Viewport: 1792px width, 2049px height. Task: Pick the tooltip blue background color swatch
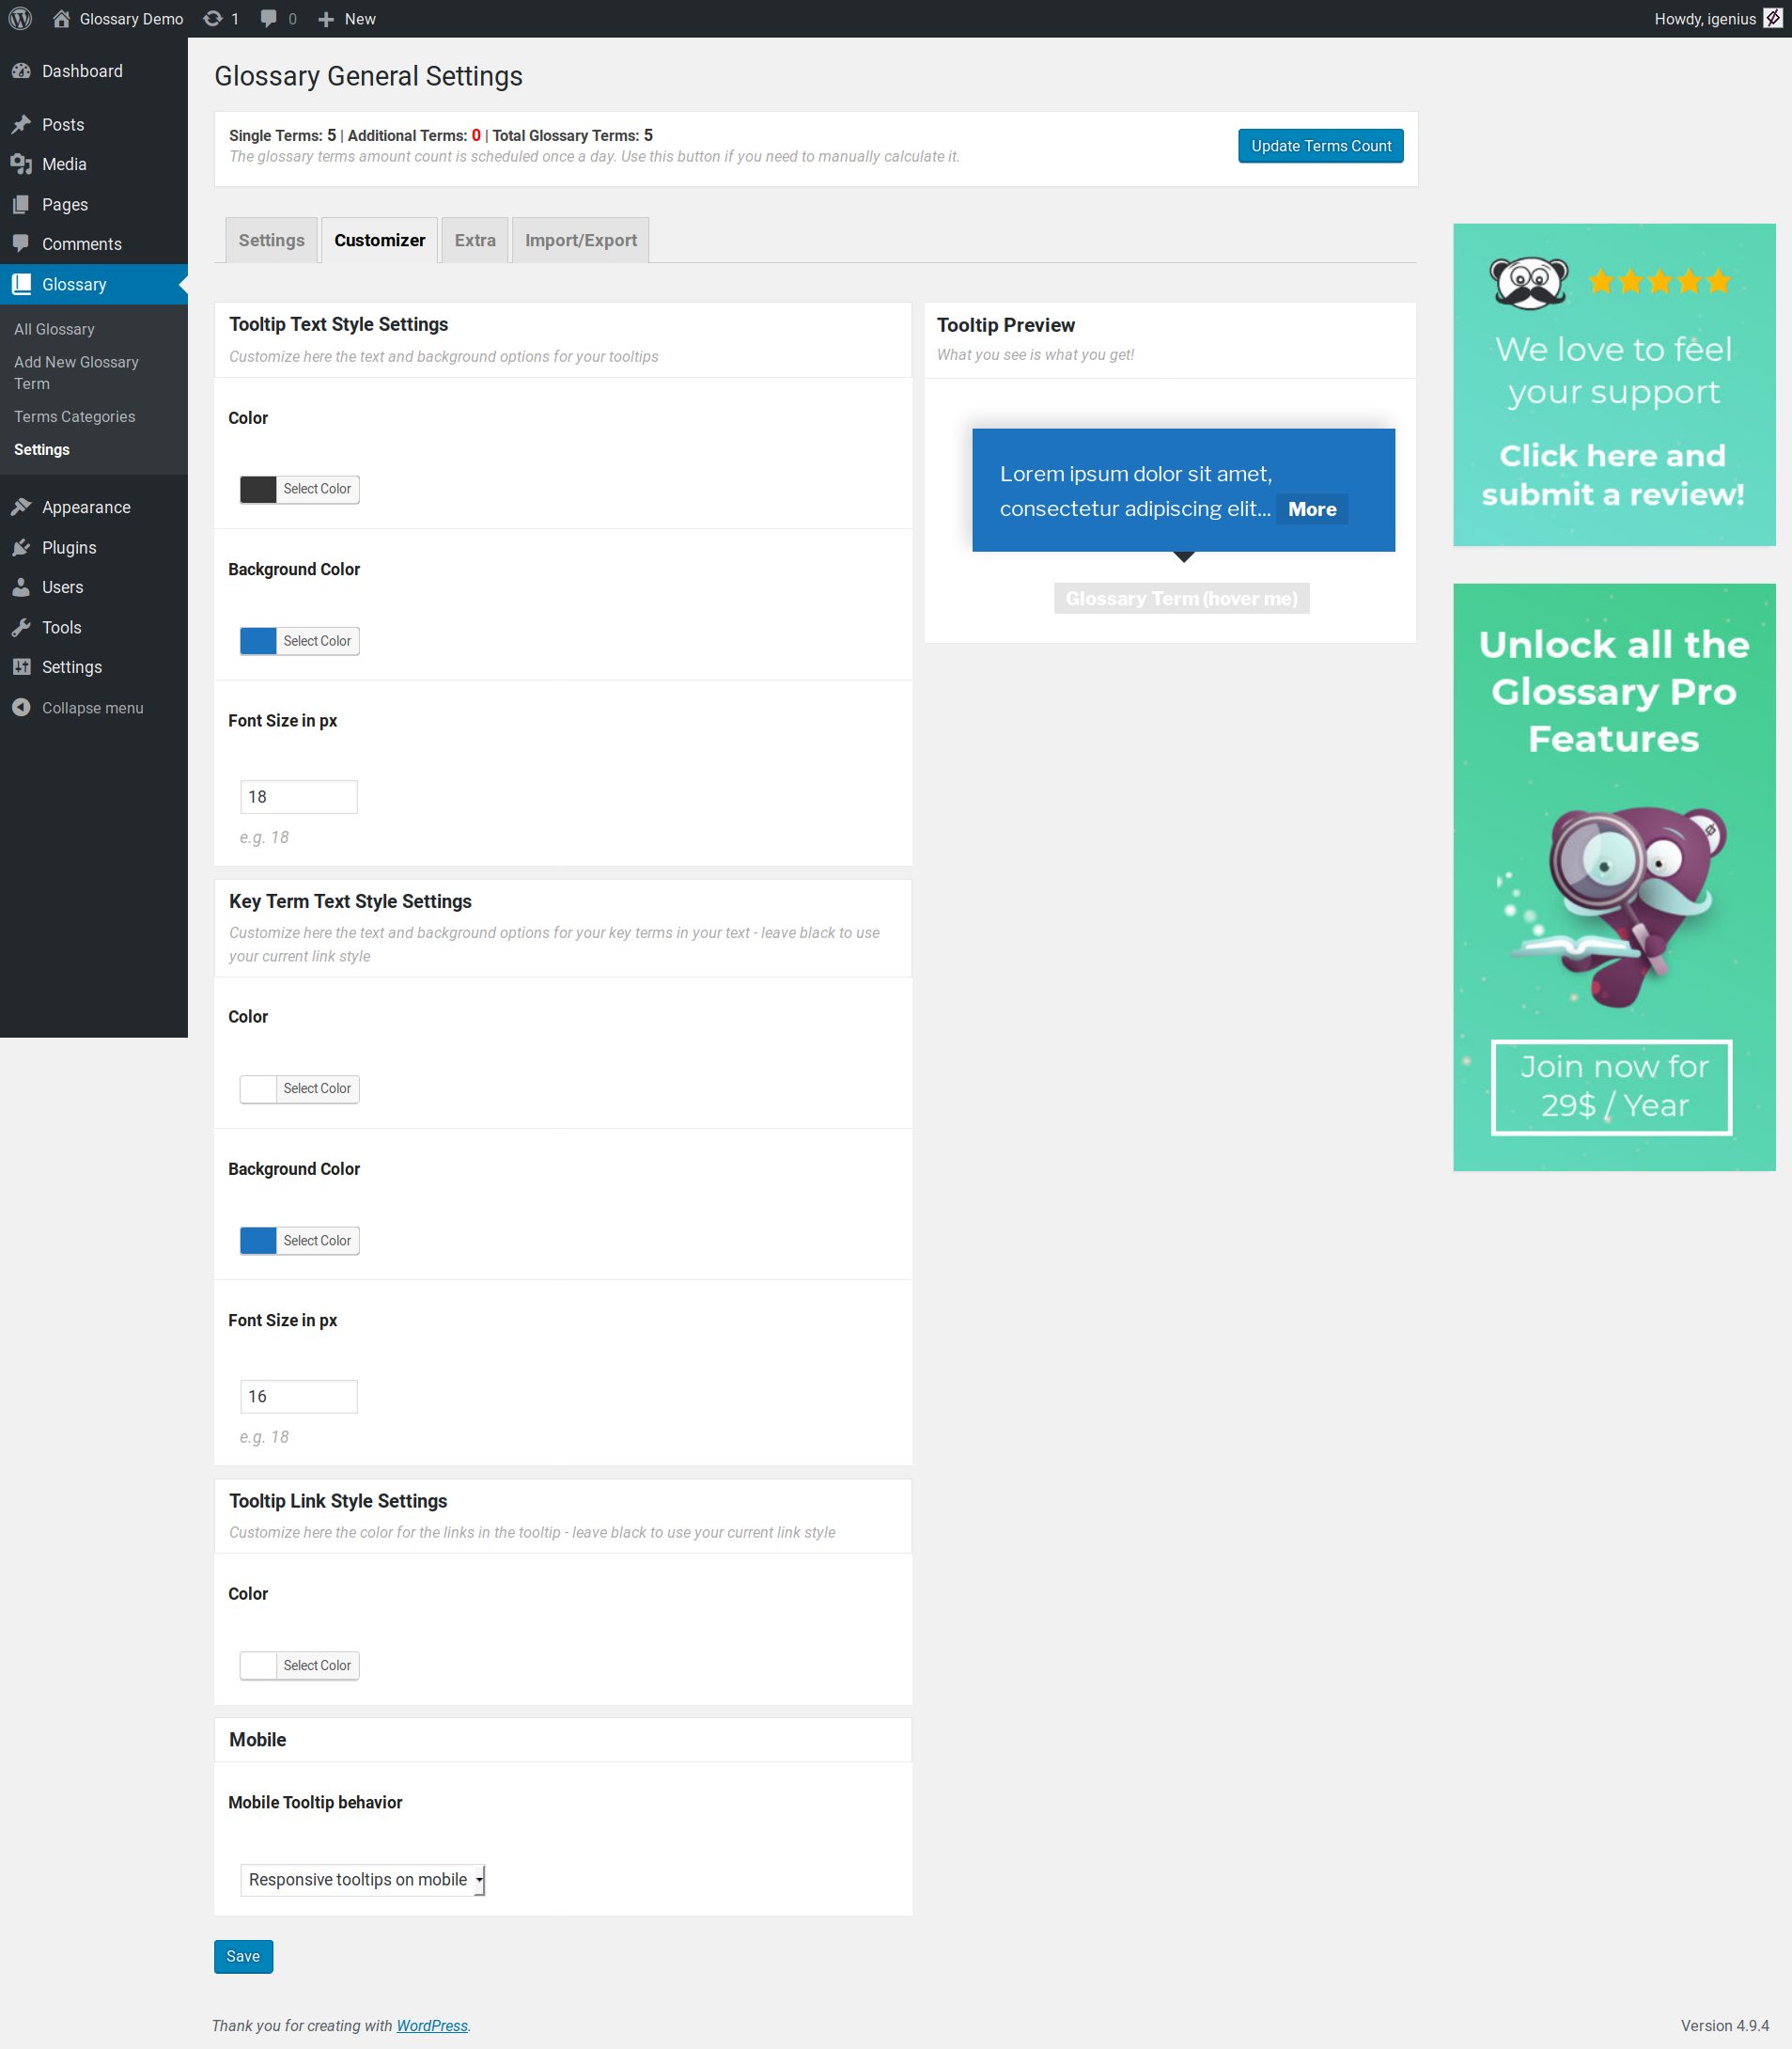point(258,641)
